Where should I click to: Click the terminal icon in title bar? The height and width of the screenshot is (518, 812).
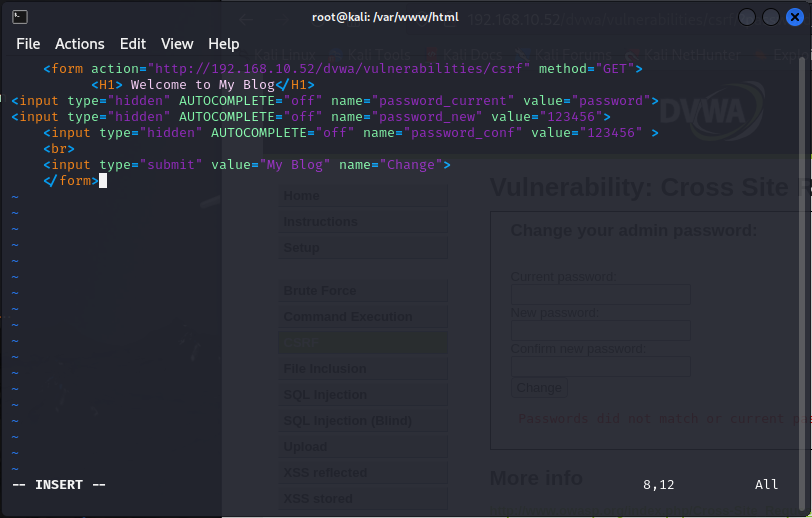click(20, 17)
